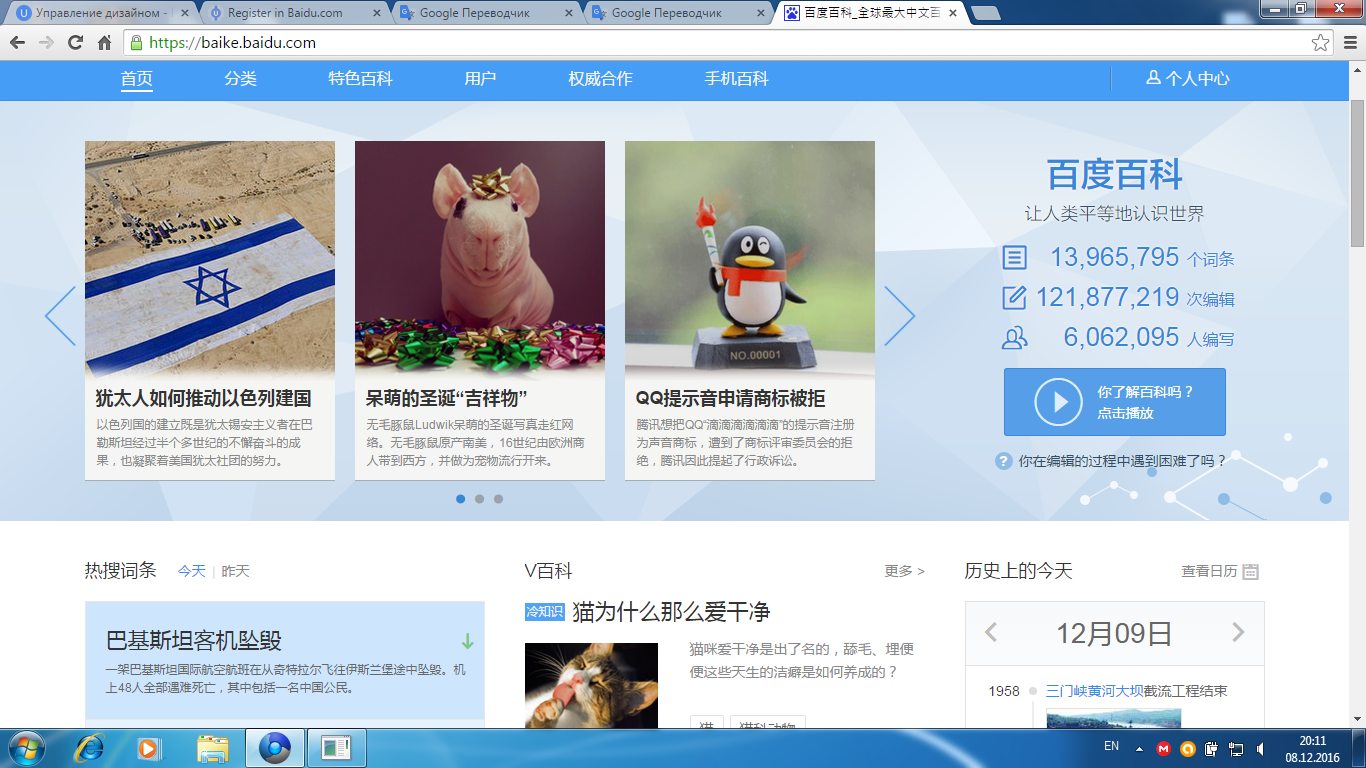1366x768 pixels.
Task: Launch Internet Explorer from taskbar
Action: (91, 748)
